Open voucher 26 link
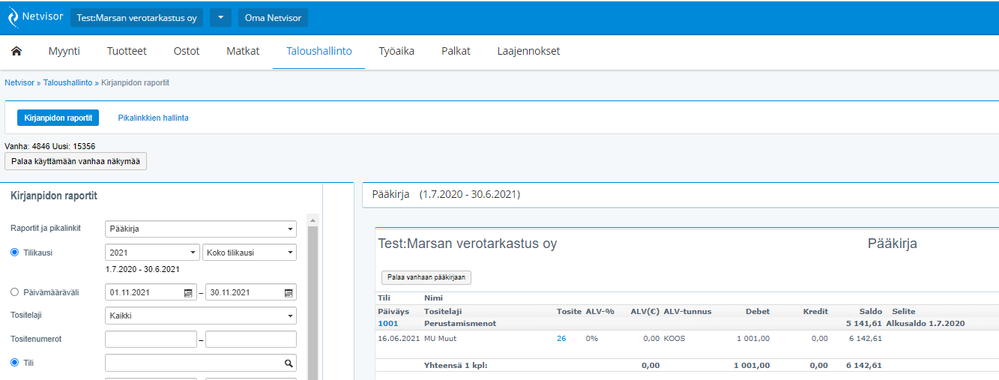Image resolution: width=999 pixels, height=380 pixels. [561, 339]
